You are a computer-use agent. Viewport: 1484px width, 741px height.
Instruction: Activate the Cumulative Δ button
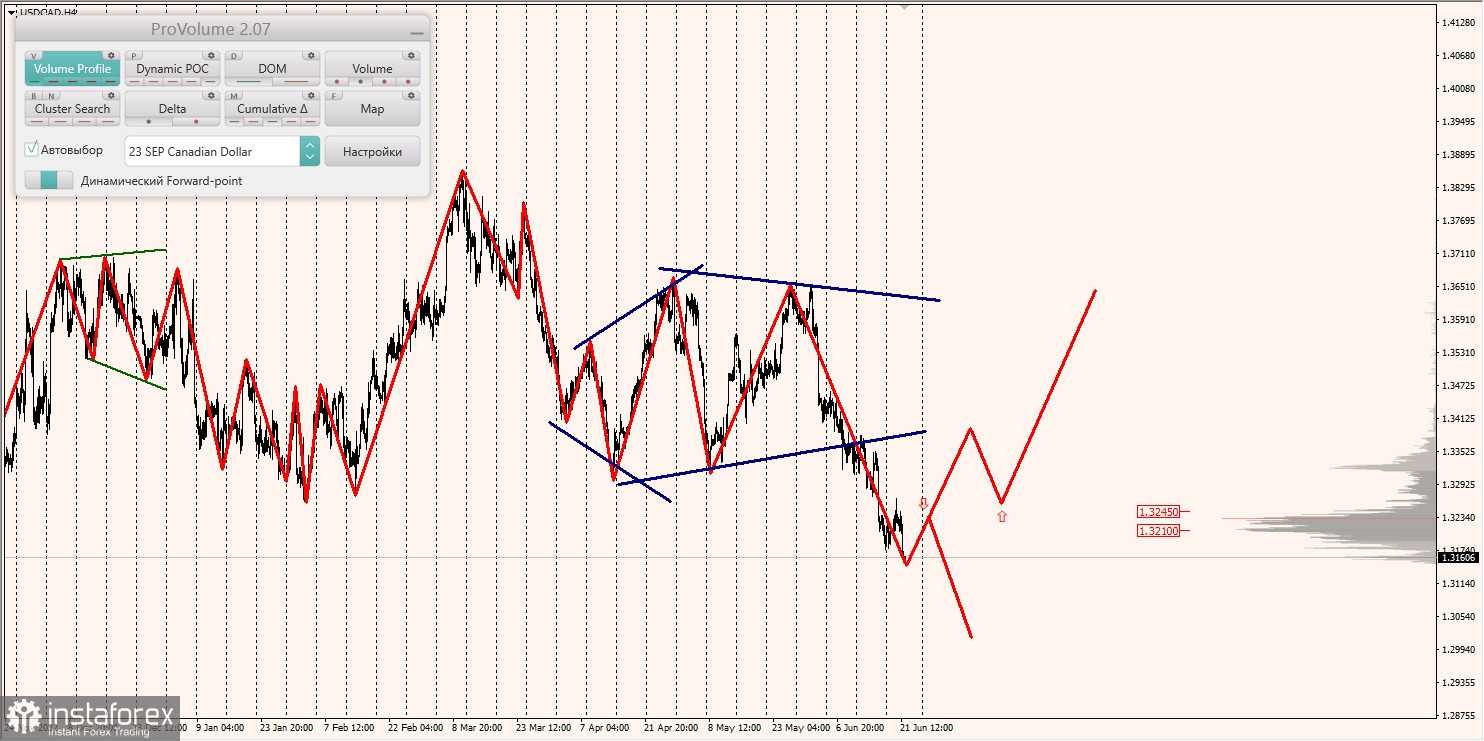[272, 109]
